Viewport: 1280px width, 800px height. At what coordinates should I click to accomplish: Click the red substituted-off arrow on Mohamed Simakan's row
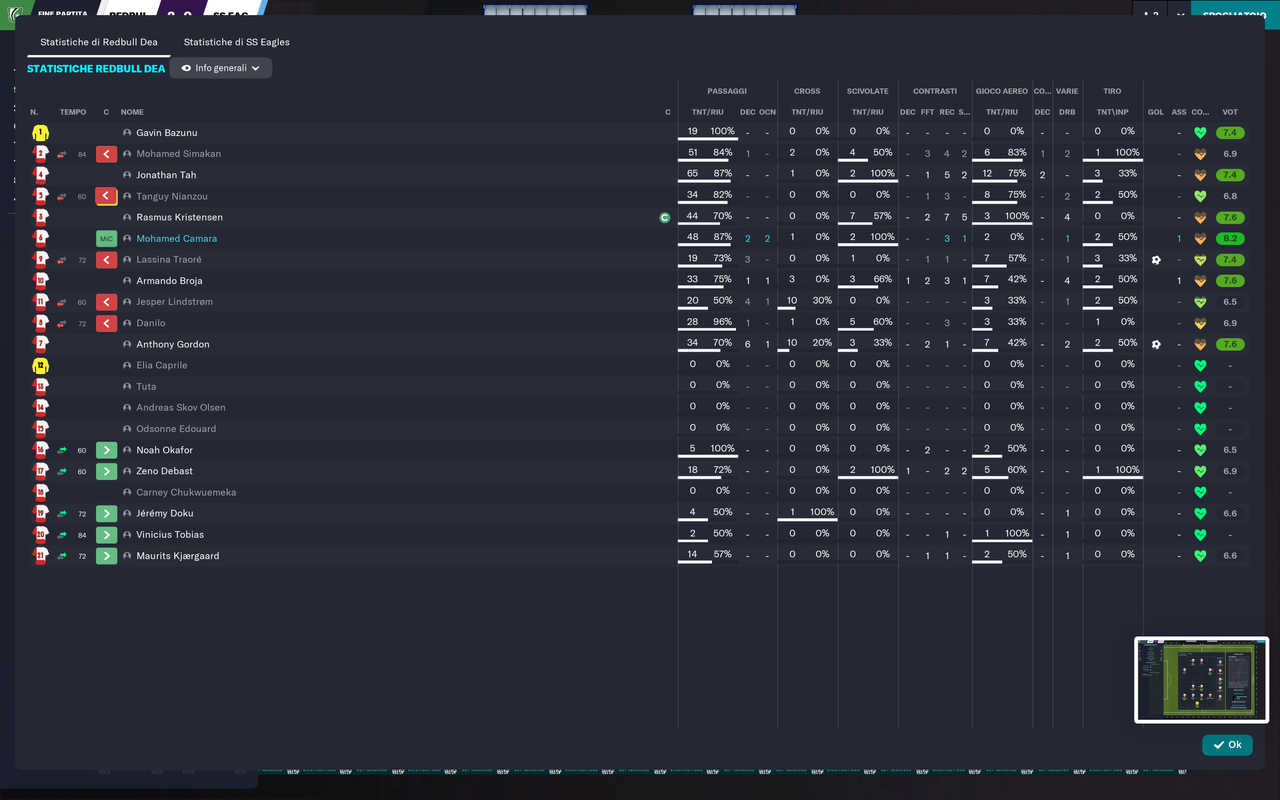(106, 154)
